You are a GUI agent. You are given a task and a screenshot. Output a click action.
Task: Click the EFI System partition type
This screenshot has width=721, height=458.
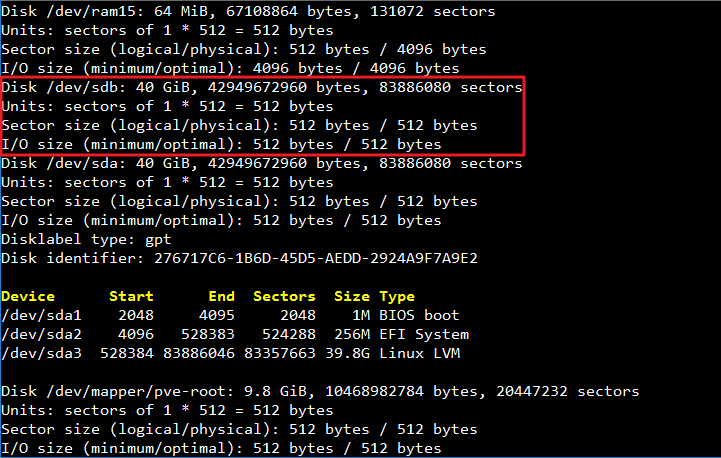(x=424, y=334)
